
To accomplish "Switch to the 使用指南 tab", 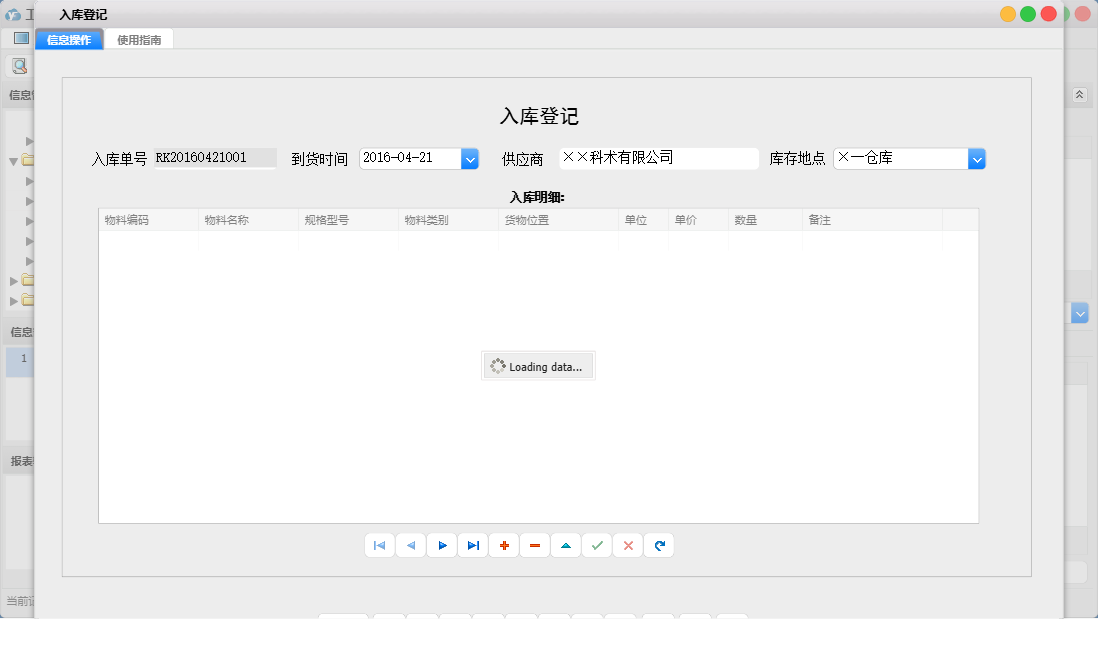I will [140, 38].
